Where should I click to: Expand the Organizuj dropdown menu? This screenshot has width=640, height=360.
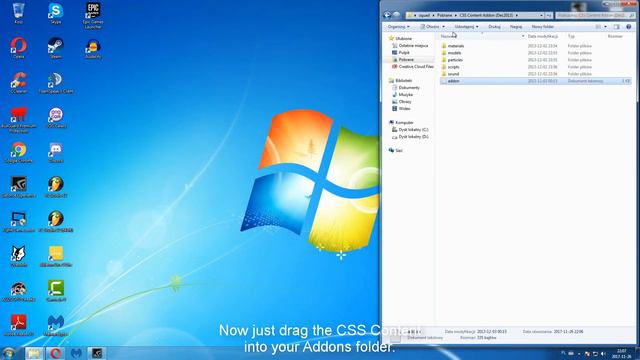(398, 27)
